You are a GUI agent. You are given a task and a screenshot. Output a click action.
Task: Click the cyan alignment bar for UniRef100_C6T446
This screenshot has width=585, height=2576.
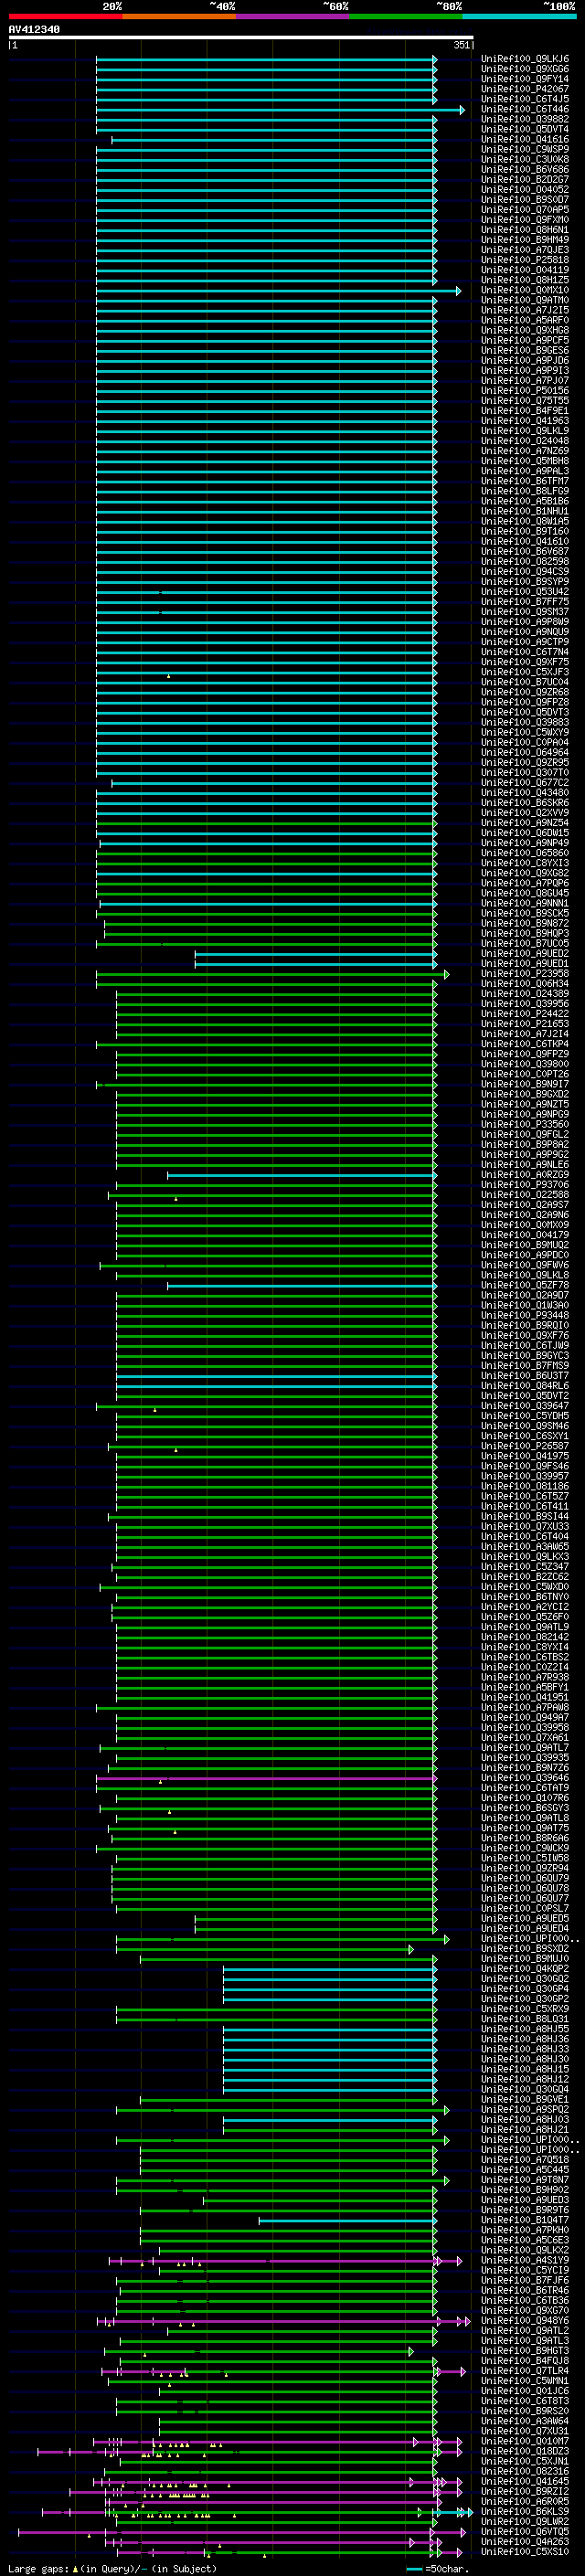(280, 110)
